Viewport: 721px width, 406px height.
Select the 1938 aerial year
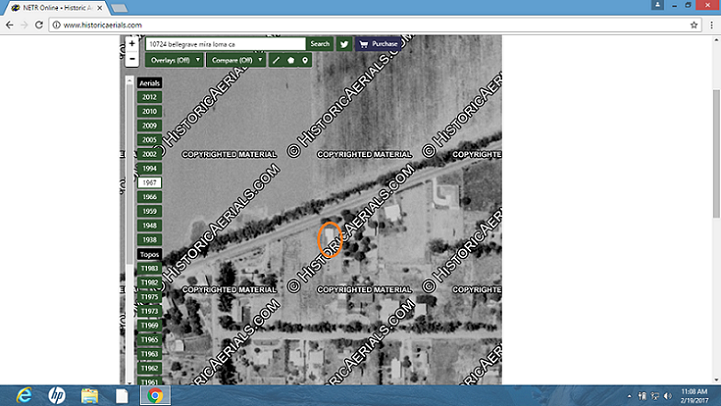point(149,240)
